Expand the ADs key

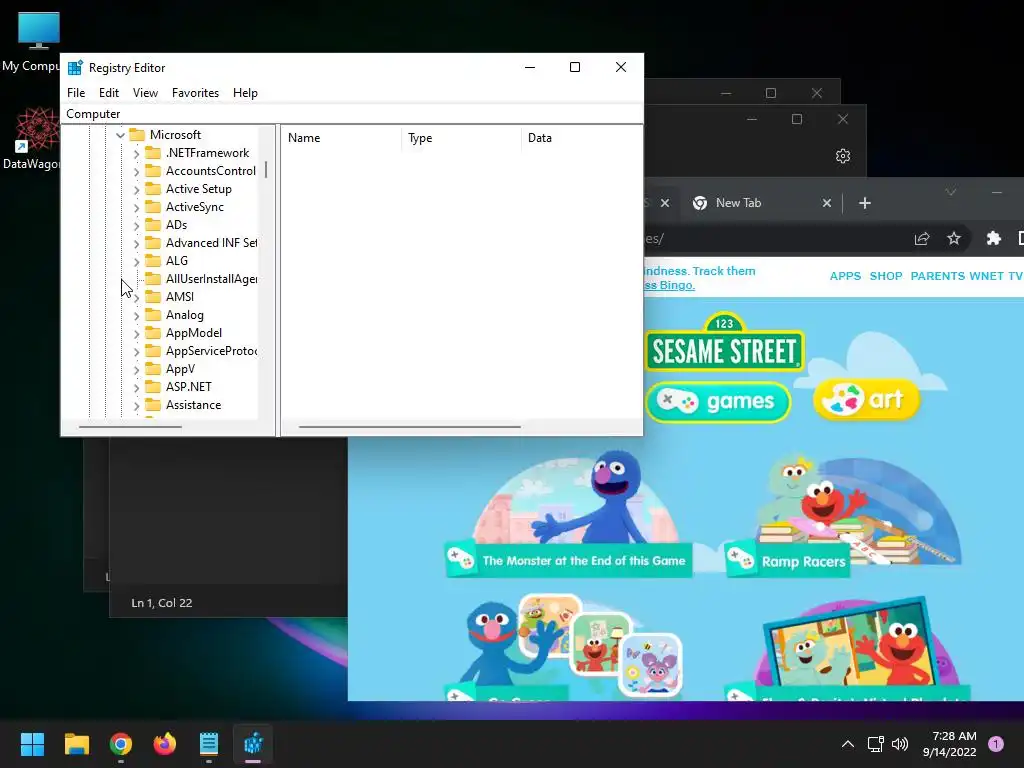[136, 225]
